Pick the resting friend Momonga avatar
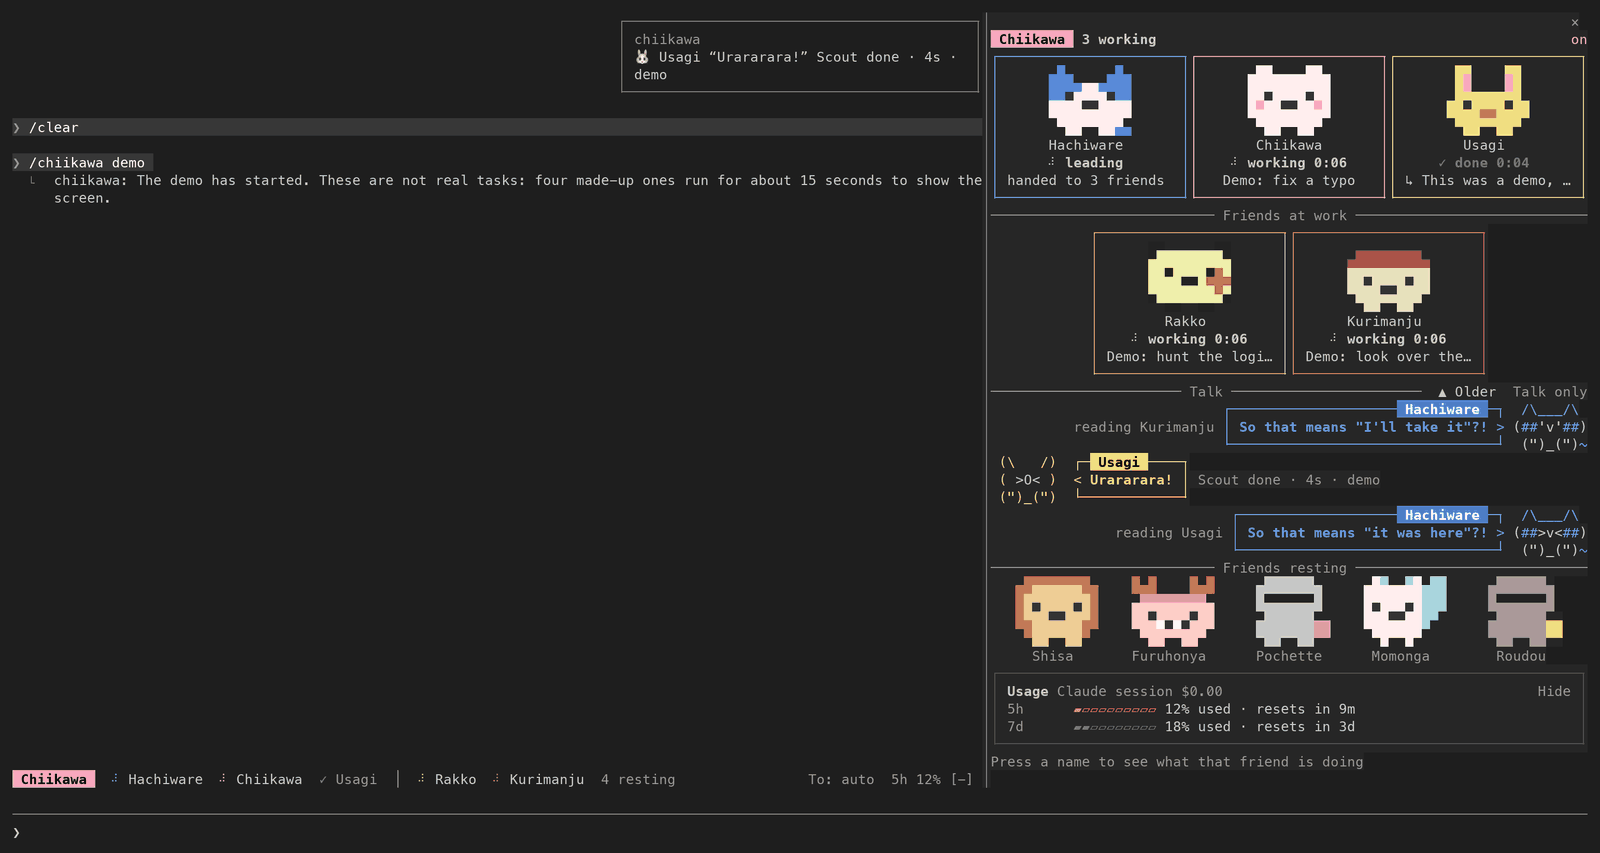Image resolution: width=1600 pixels, height=853 pixels. pos(1404,611)
